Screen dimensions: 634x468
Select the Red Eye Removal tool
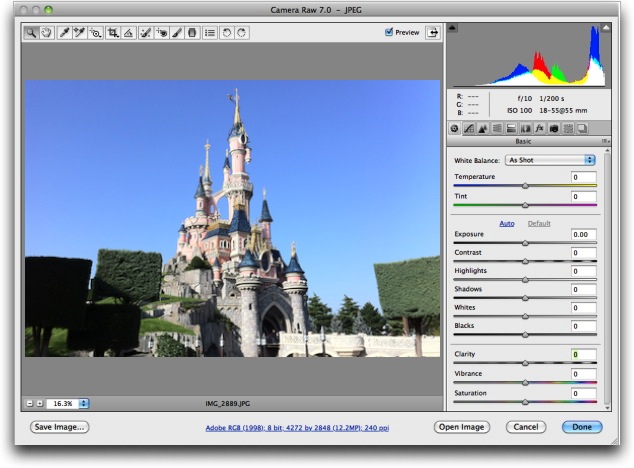(161, 33)
